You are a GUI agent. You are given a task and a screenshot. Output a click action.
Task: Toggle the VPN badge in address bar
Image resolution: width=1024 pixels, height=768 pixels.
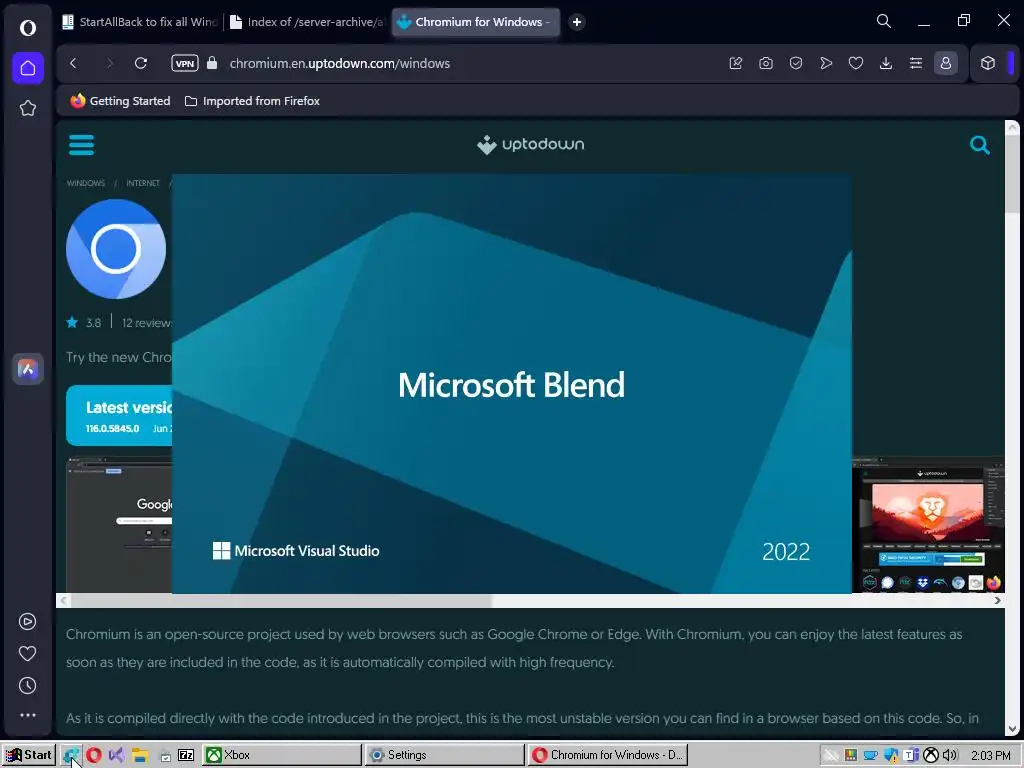185,63
